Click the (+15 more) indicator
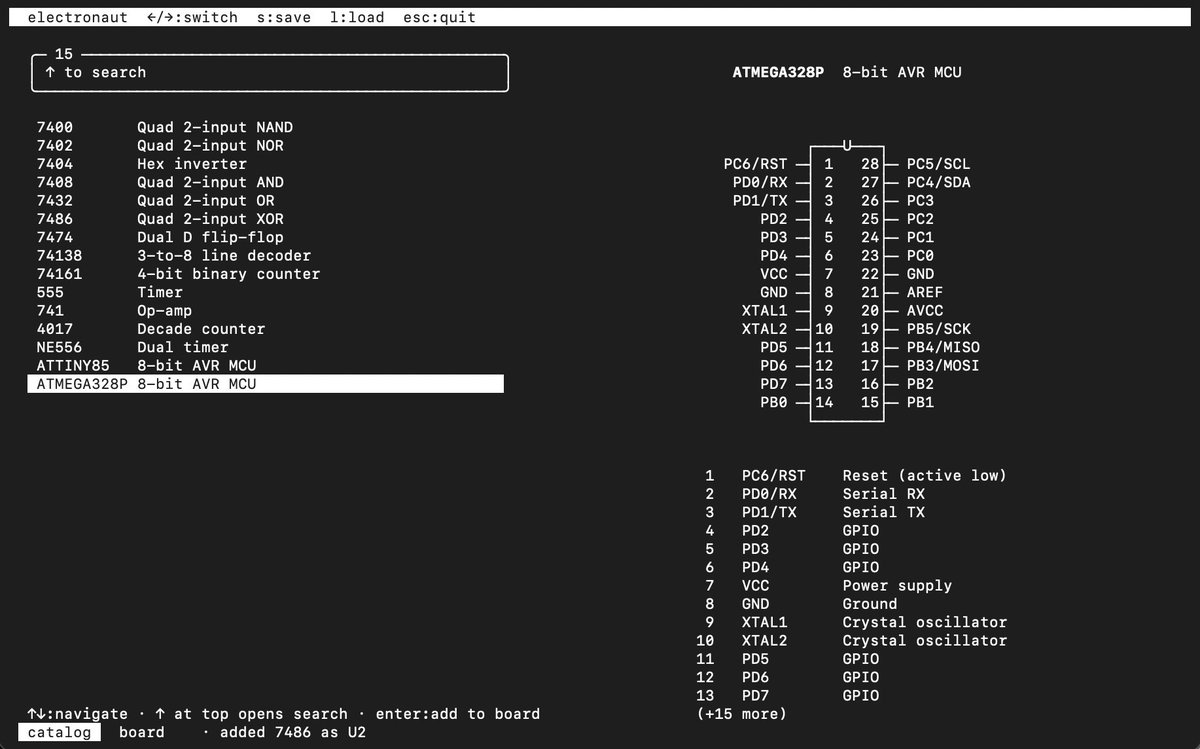This screenshot has height=749, width=1200. 741,714
